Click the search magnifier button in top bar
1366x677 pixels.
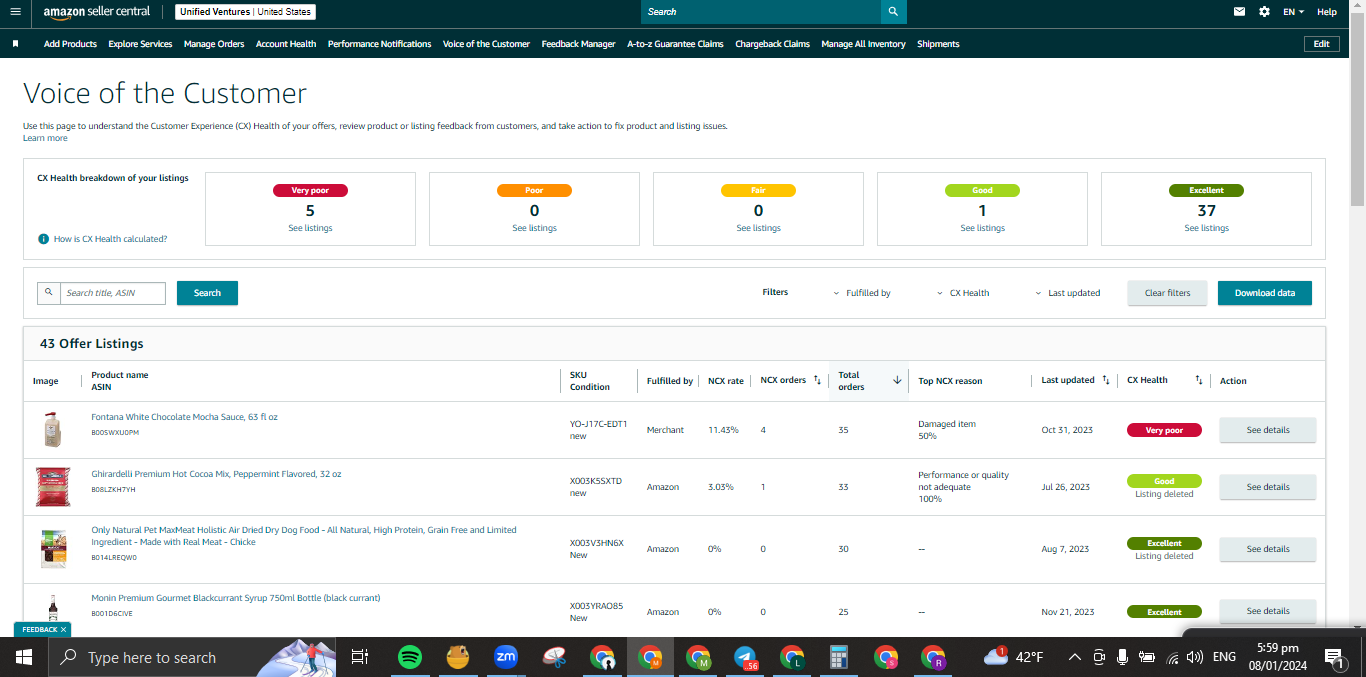893,12
